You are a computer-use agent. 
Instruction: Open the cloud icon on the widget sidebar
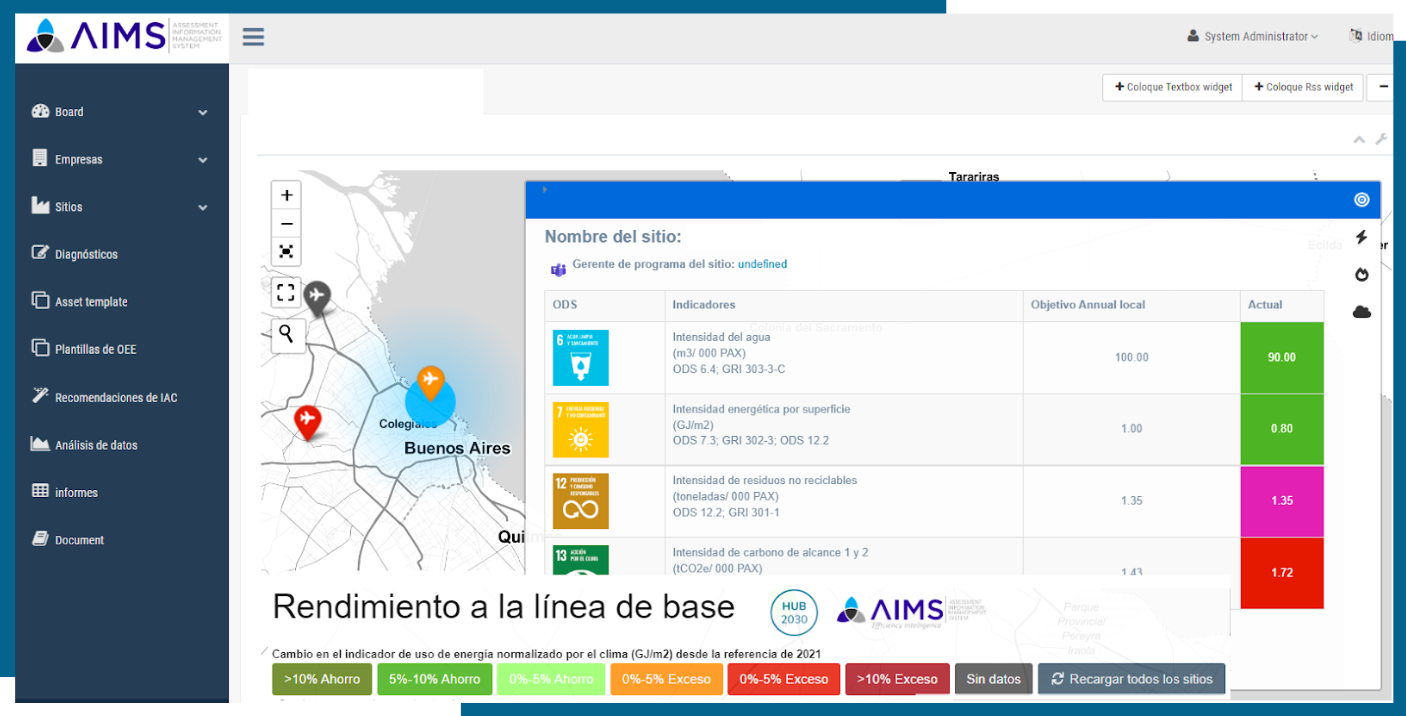tap(1361, 311)
